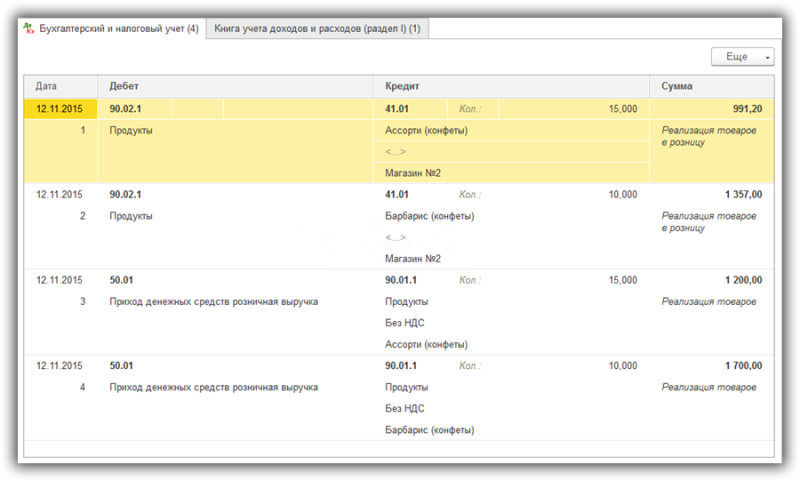Select the amount 1 700,00
The width and height of the screenshot is (800, 481).
click(x=743, y=366)
